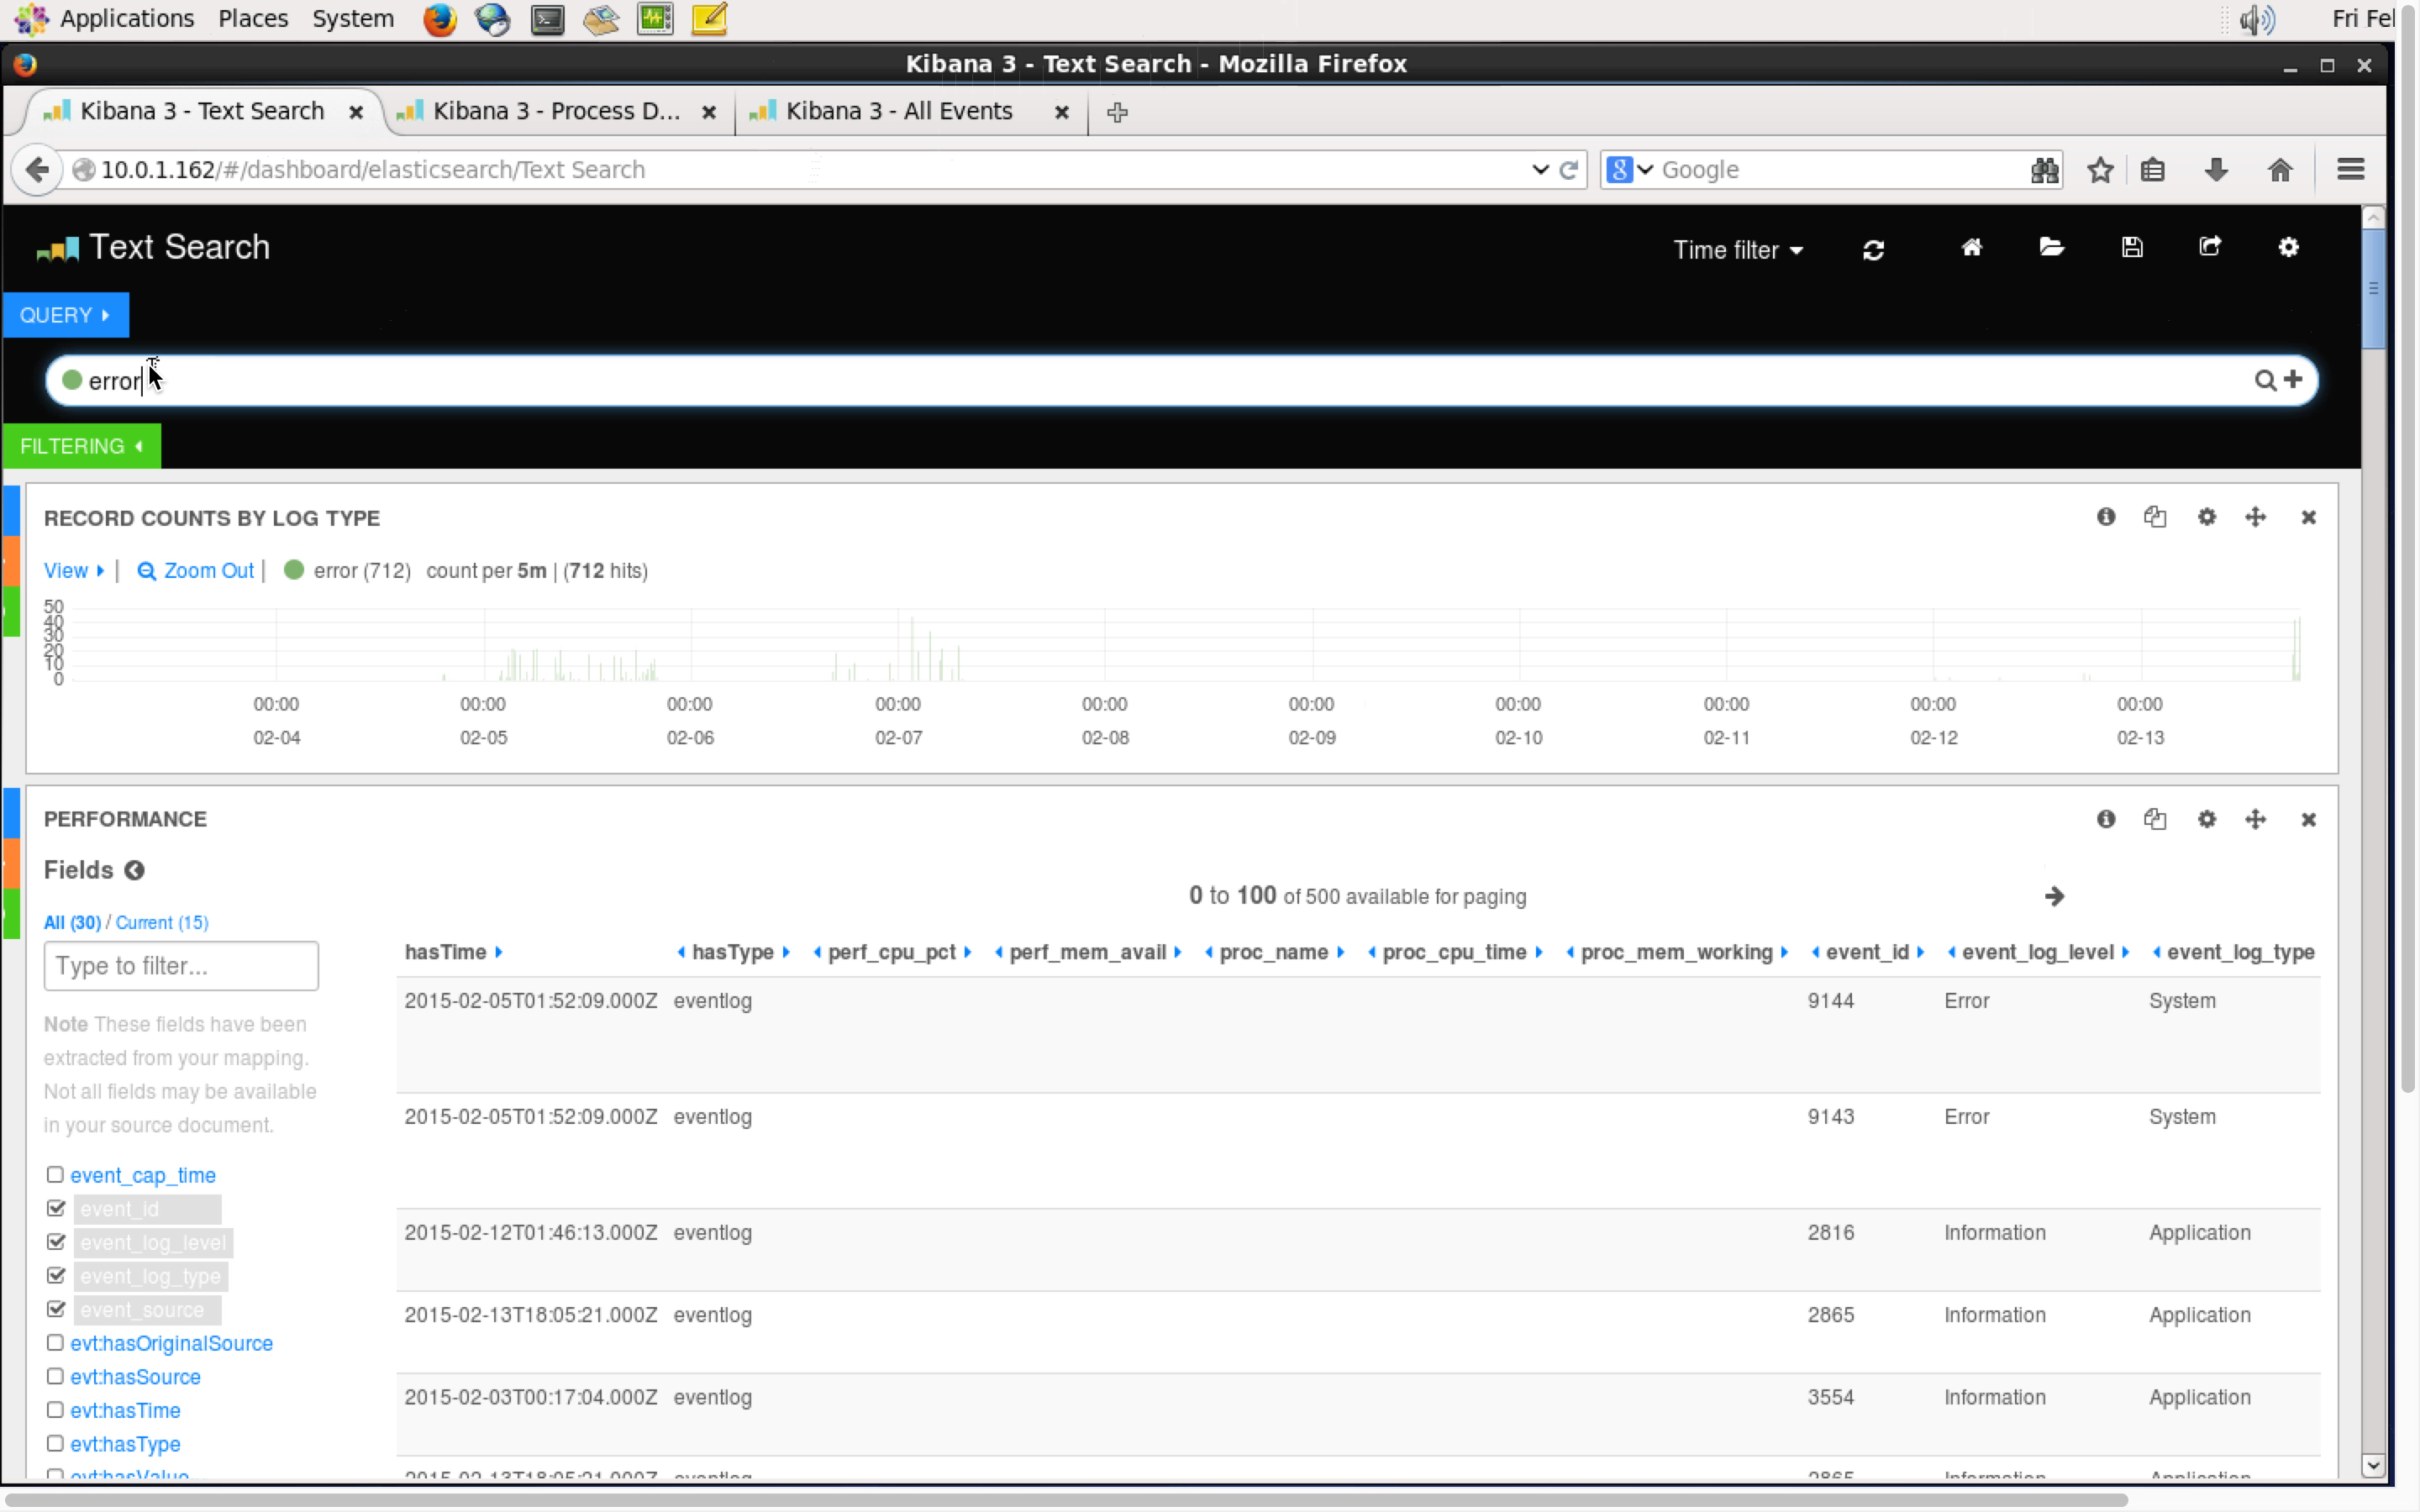Open the System menu

point(353,19)
